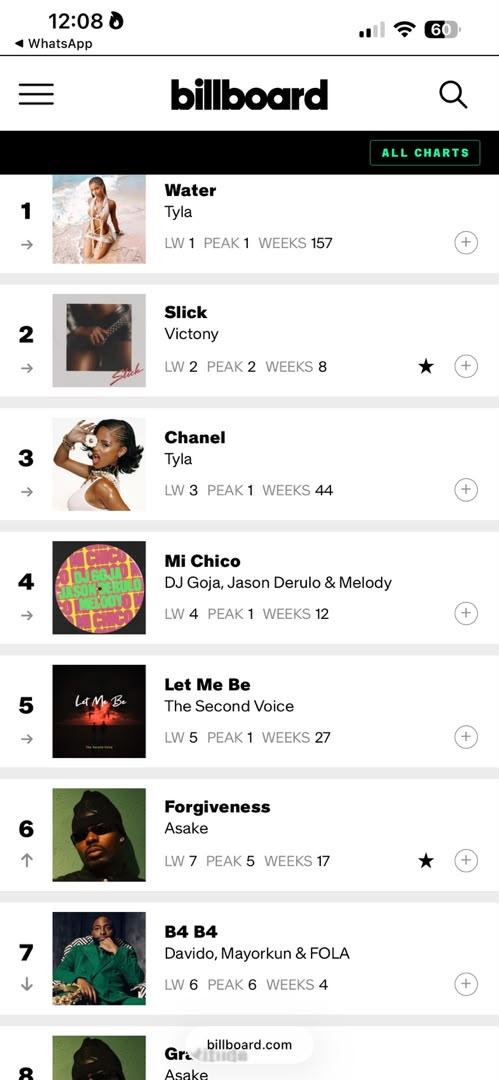Click plus icon beside B4 B4

(466, 984)
